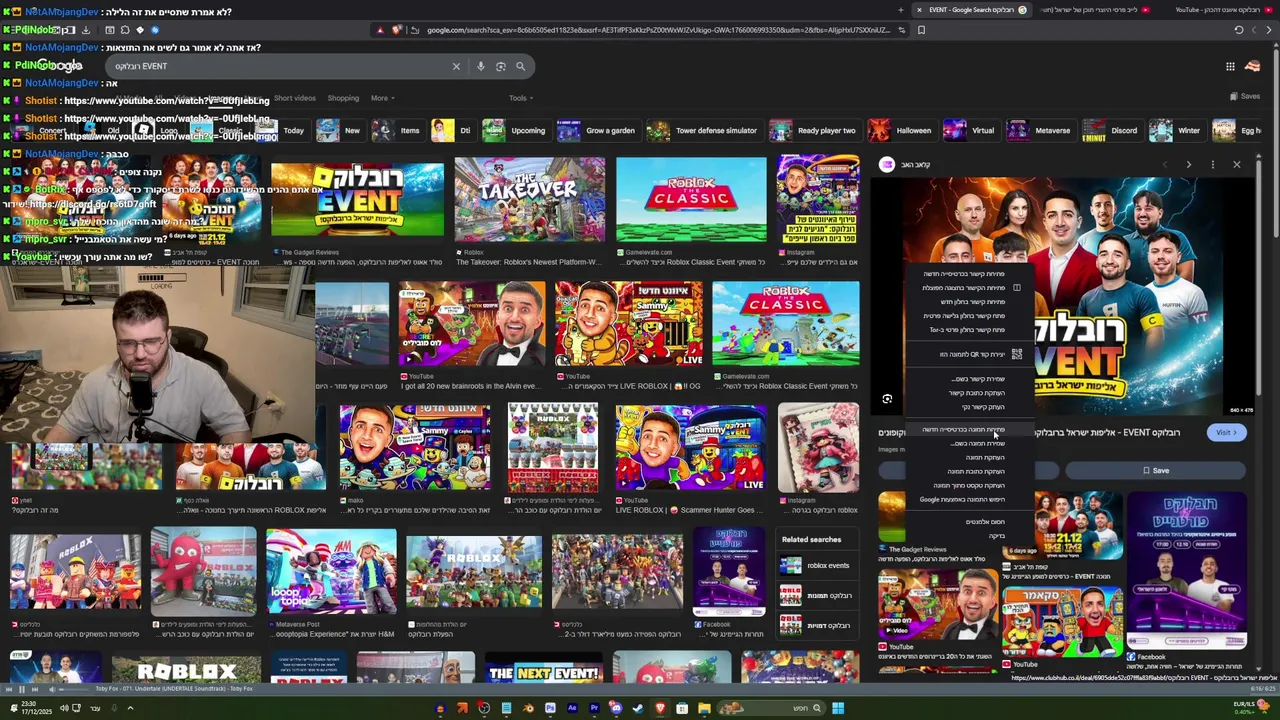
Task: Open system volume icon in tray
Action: pos(63,708)
